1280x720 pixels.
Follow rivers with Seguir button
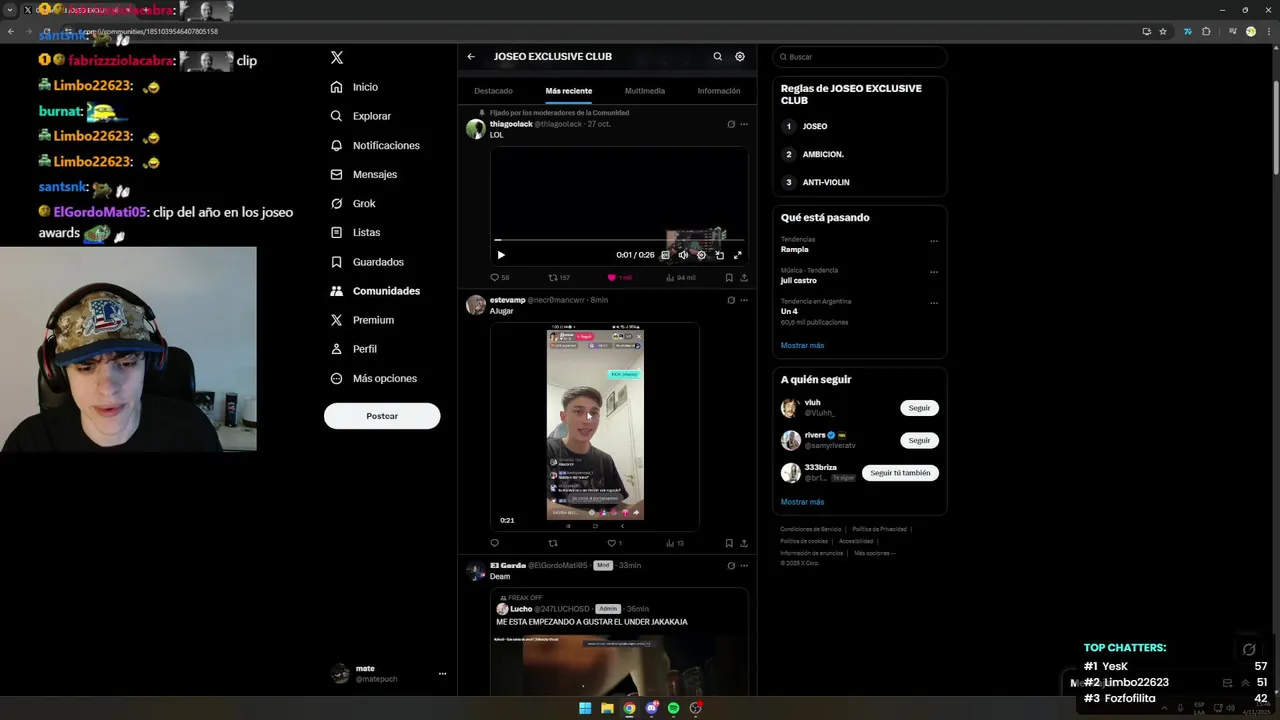(x=919, y=440)
